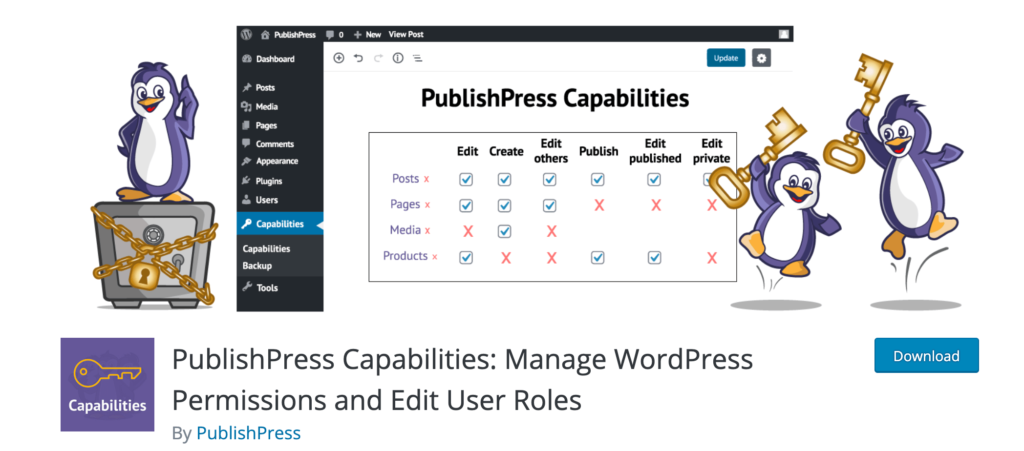The image size is (1024, 451).
Task: Click the redo arrow icon
Action: (x=377, y=58)
